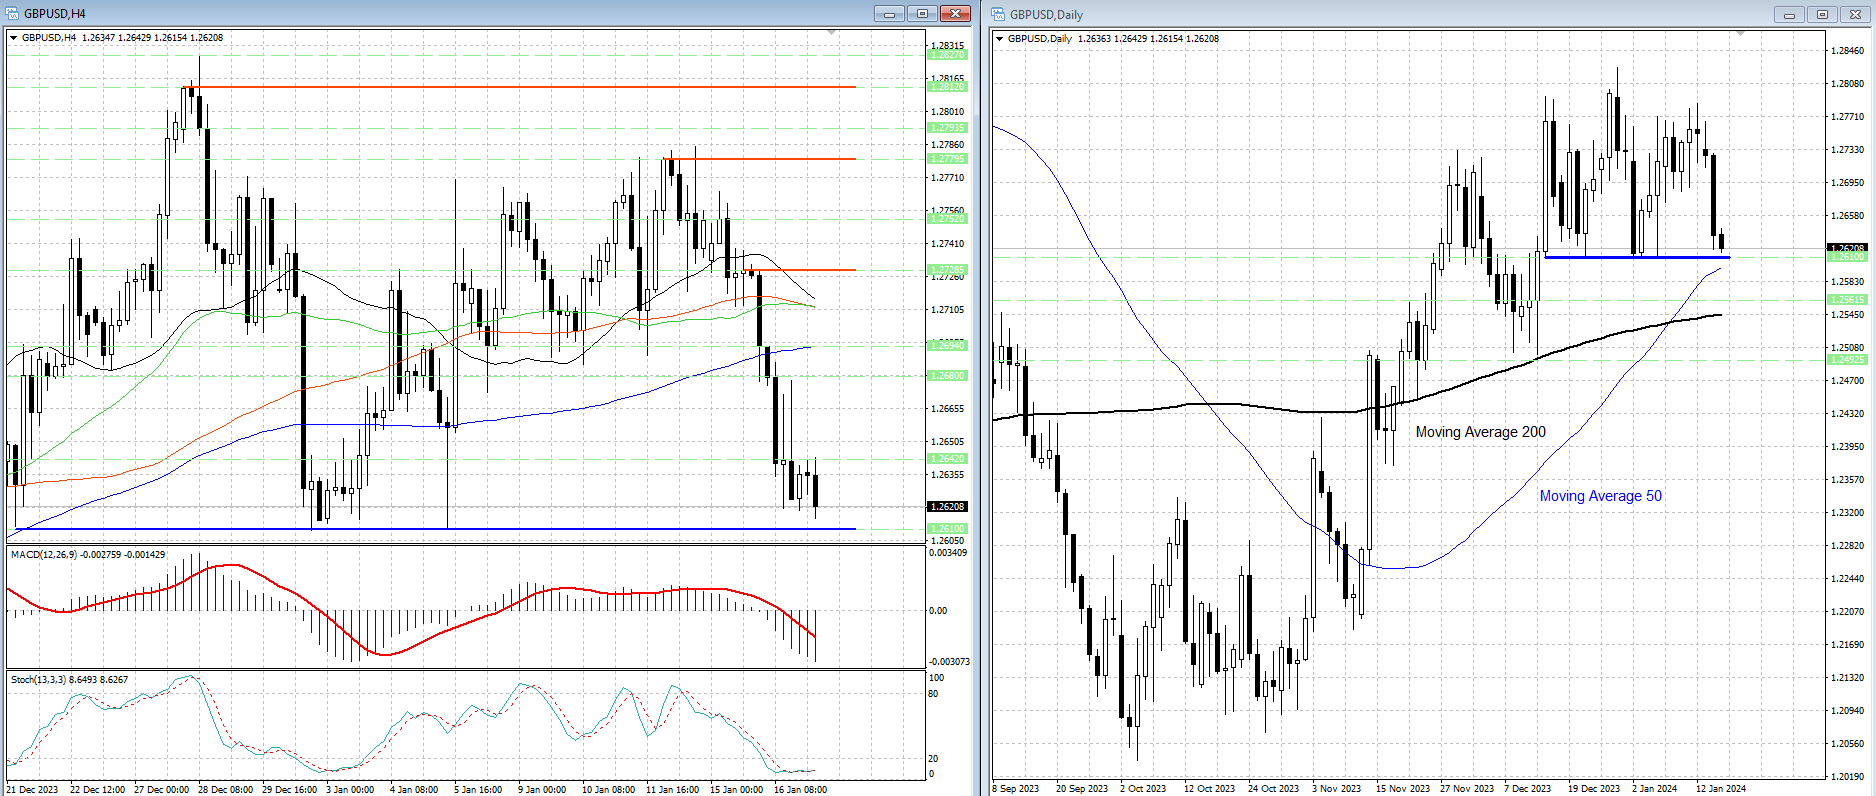Select the blue Moving Average 50 label
Viewport: 1876px width, 796px height.
pos(1600,496)
